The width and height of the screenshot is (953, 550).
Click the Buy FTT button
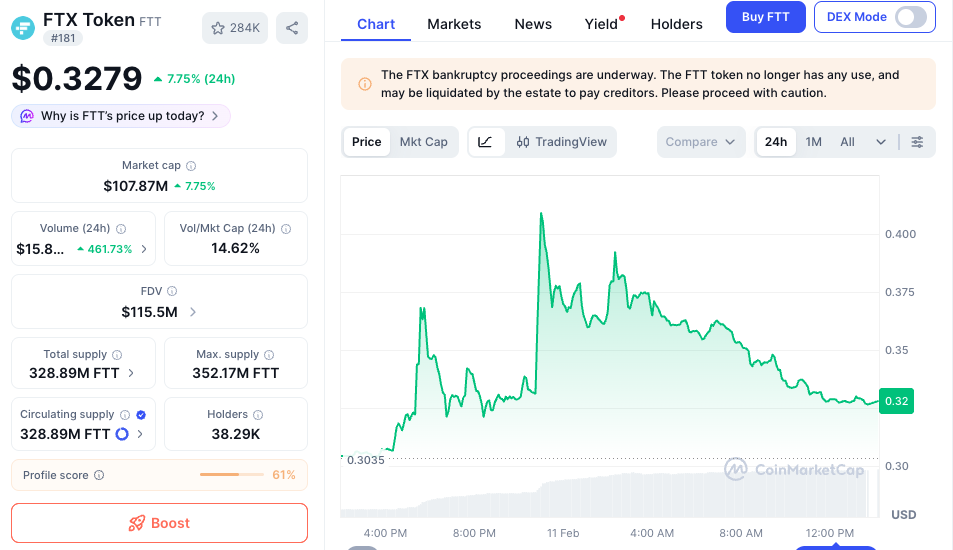pyautogui.click(x=765, y=17)
